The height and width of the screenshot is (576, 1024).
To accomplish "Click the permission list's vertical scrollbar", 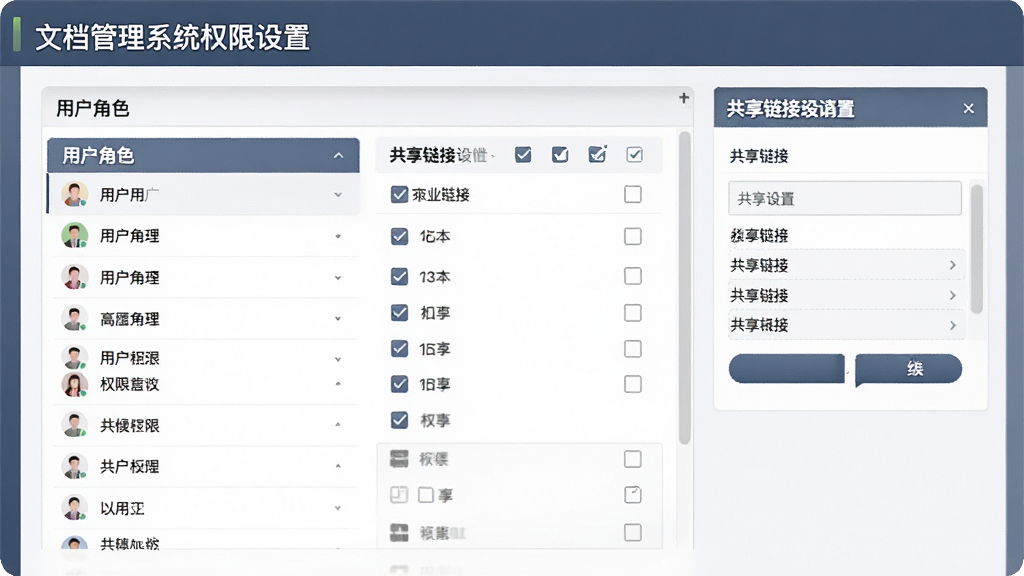I will [684, 288].
